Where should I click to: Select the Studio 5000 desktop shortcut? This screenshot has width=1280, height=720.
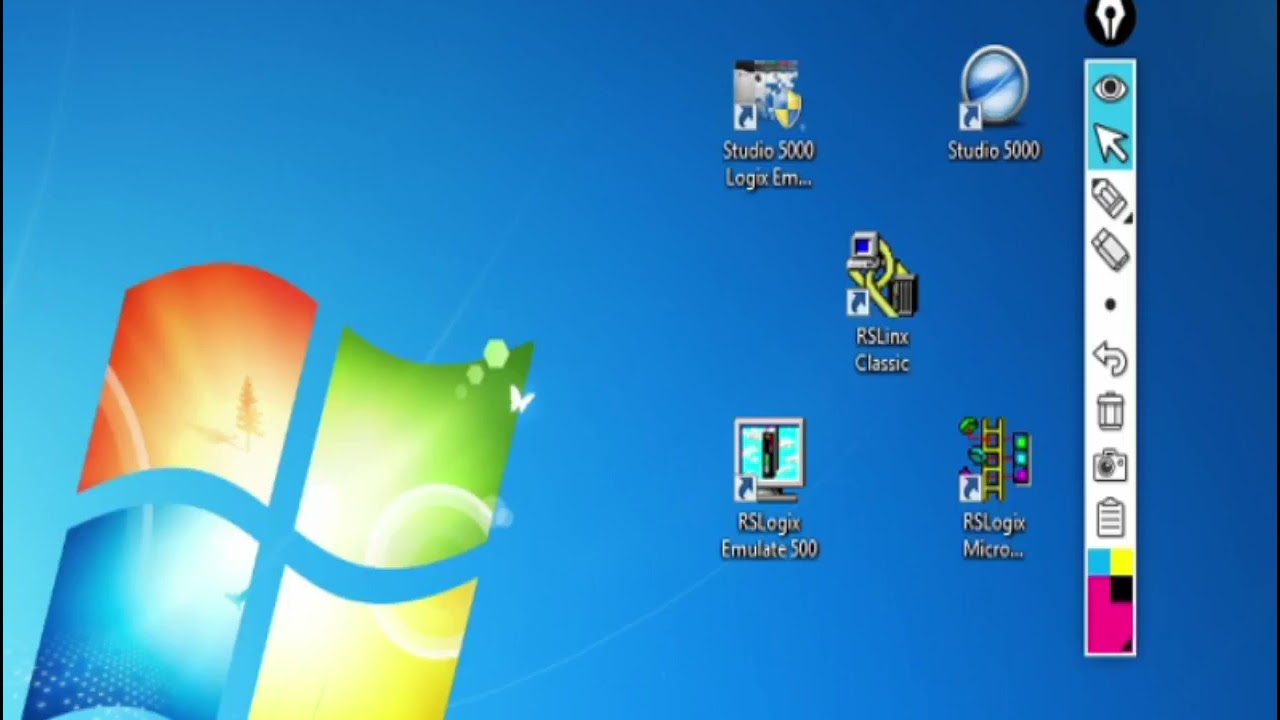[994, 104]
